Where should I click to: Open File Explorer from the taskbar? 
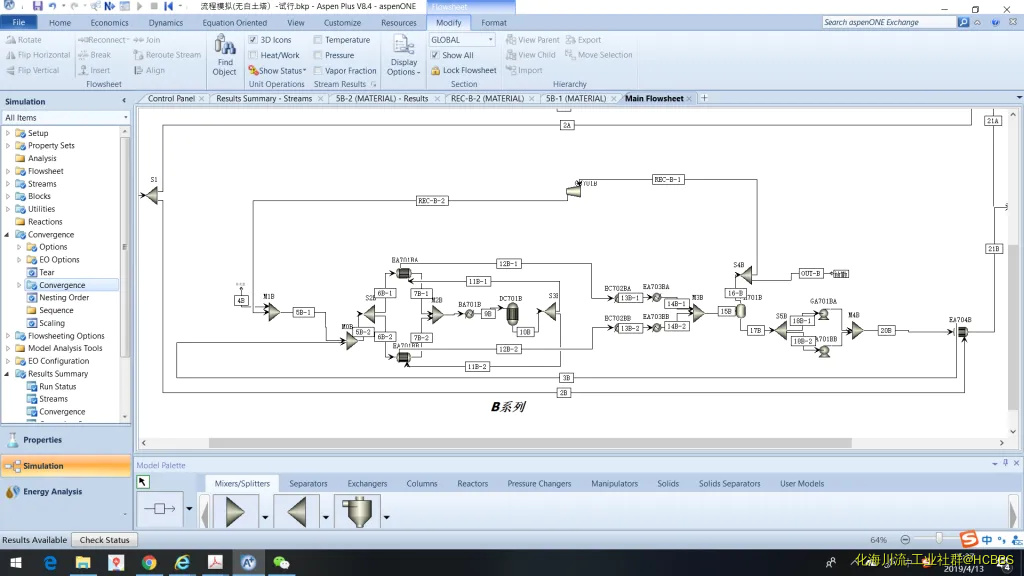tap(83, 562)
